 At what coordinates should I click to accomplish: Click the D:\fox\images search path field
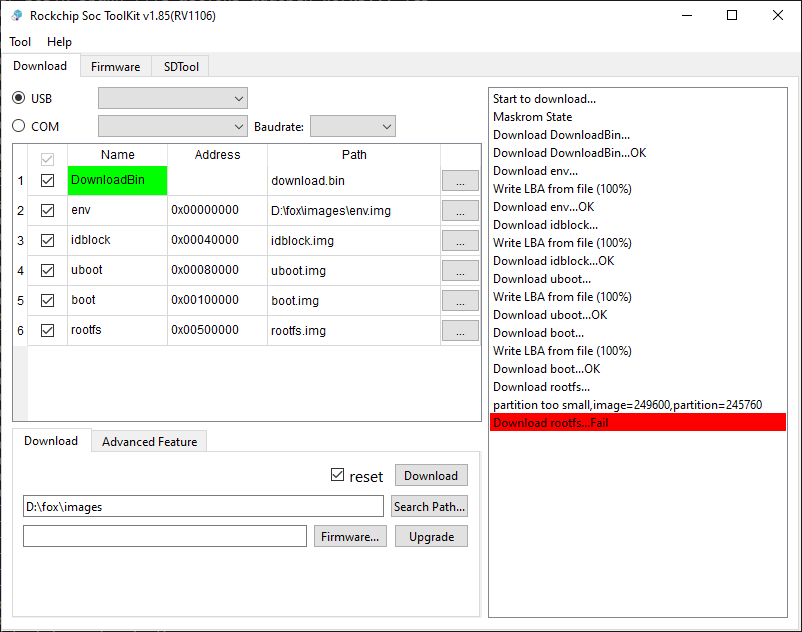coord(203,507)
